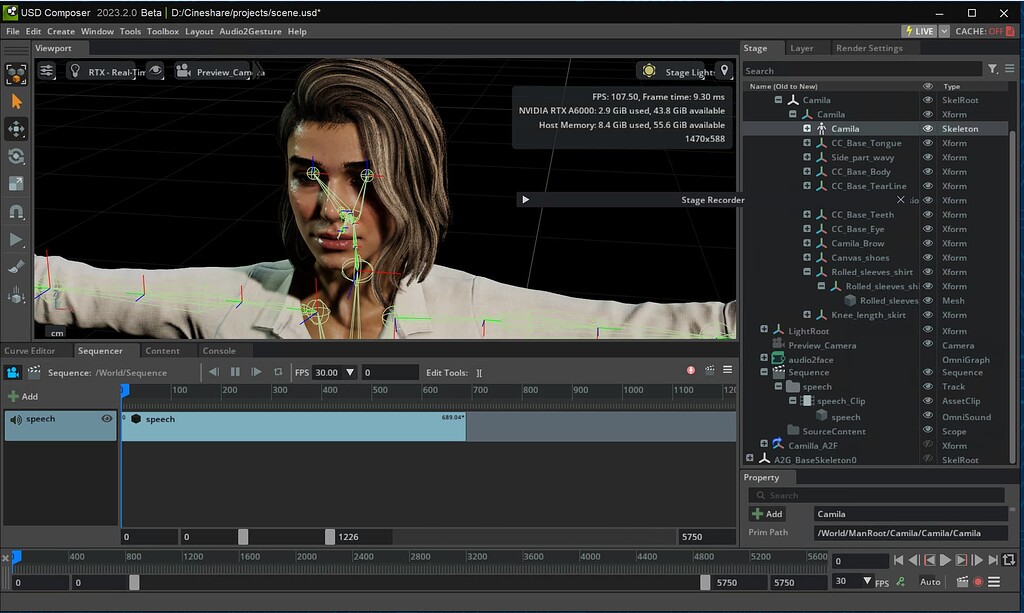Click the Prim Path field showing /World/ManRoot/Camila
Screen dimensions: 1024x613
pos(910,532)
